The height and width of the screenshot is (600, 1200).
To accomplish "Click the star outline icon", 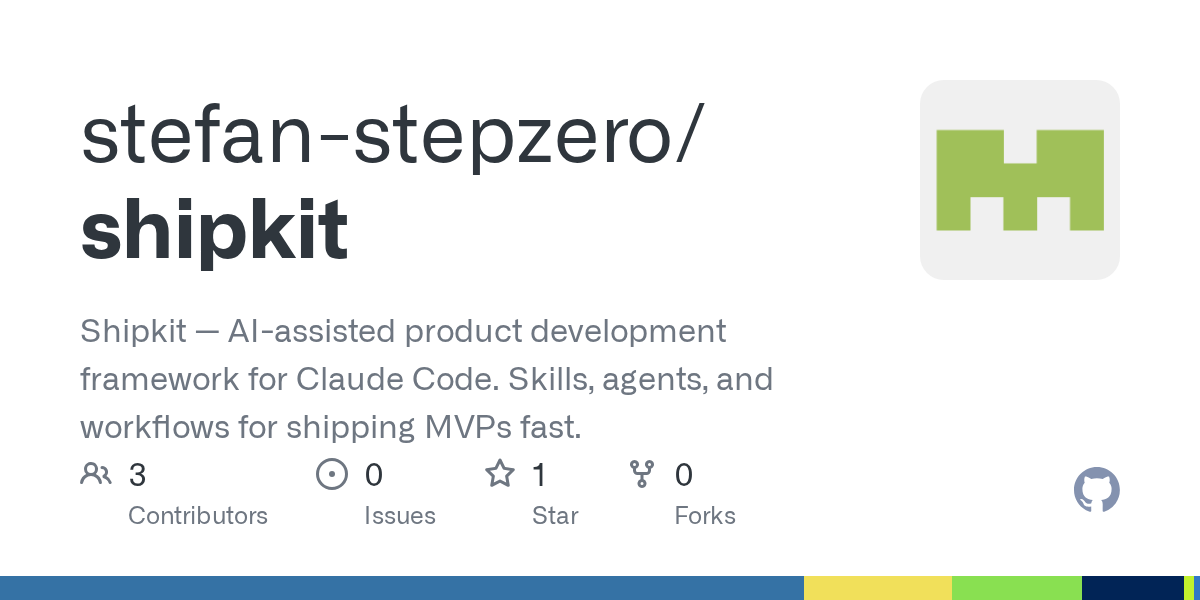I will (x=500, y=473).
